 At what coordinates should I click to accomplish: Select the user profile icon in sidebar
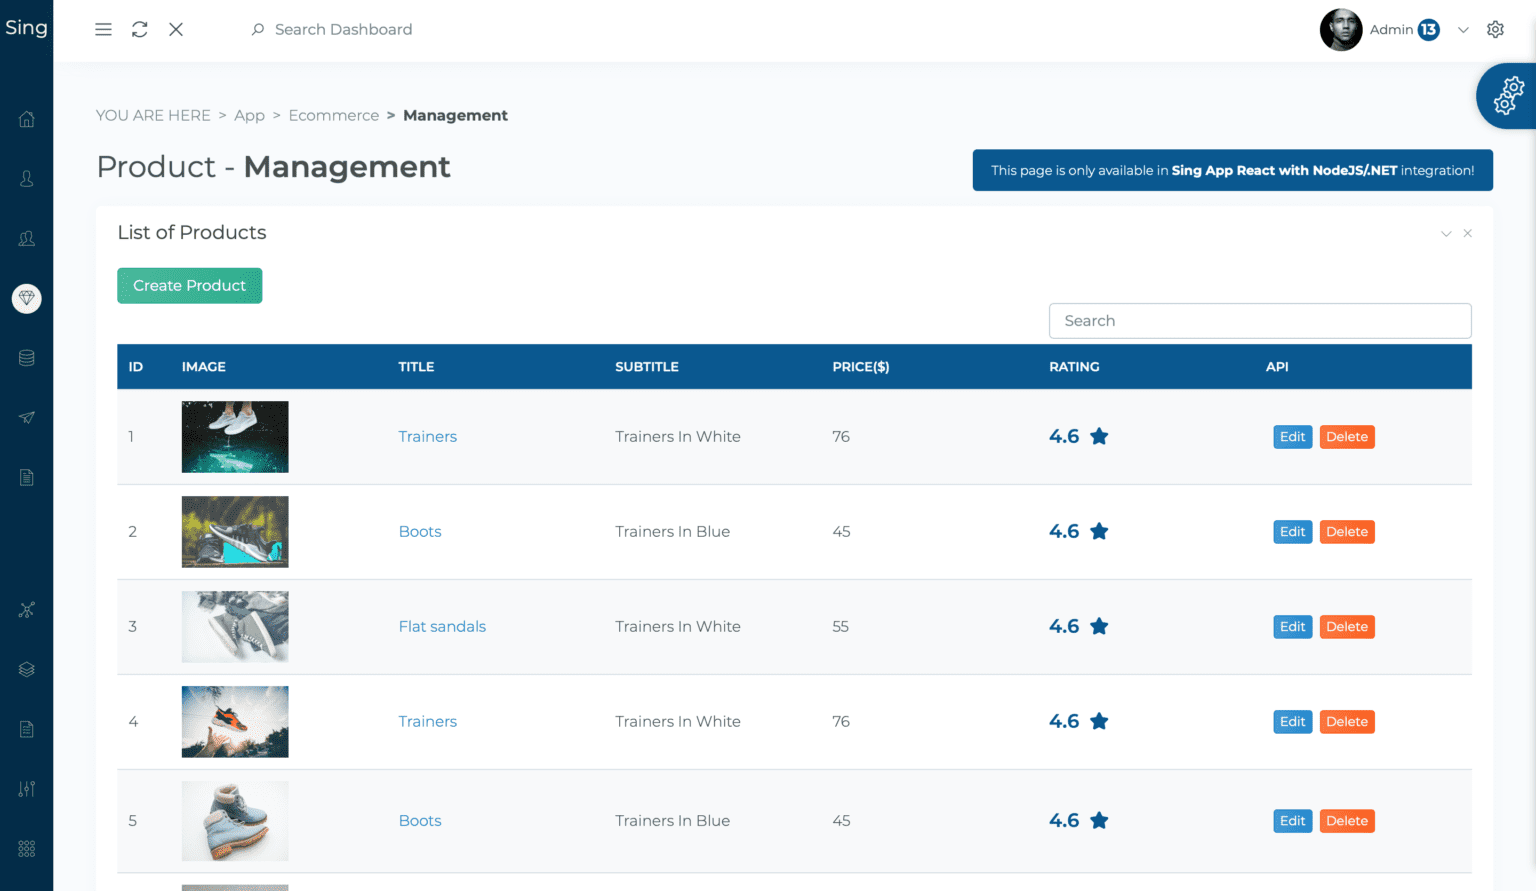click(26, 178)
